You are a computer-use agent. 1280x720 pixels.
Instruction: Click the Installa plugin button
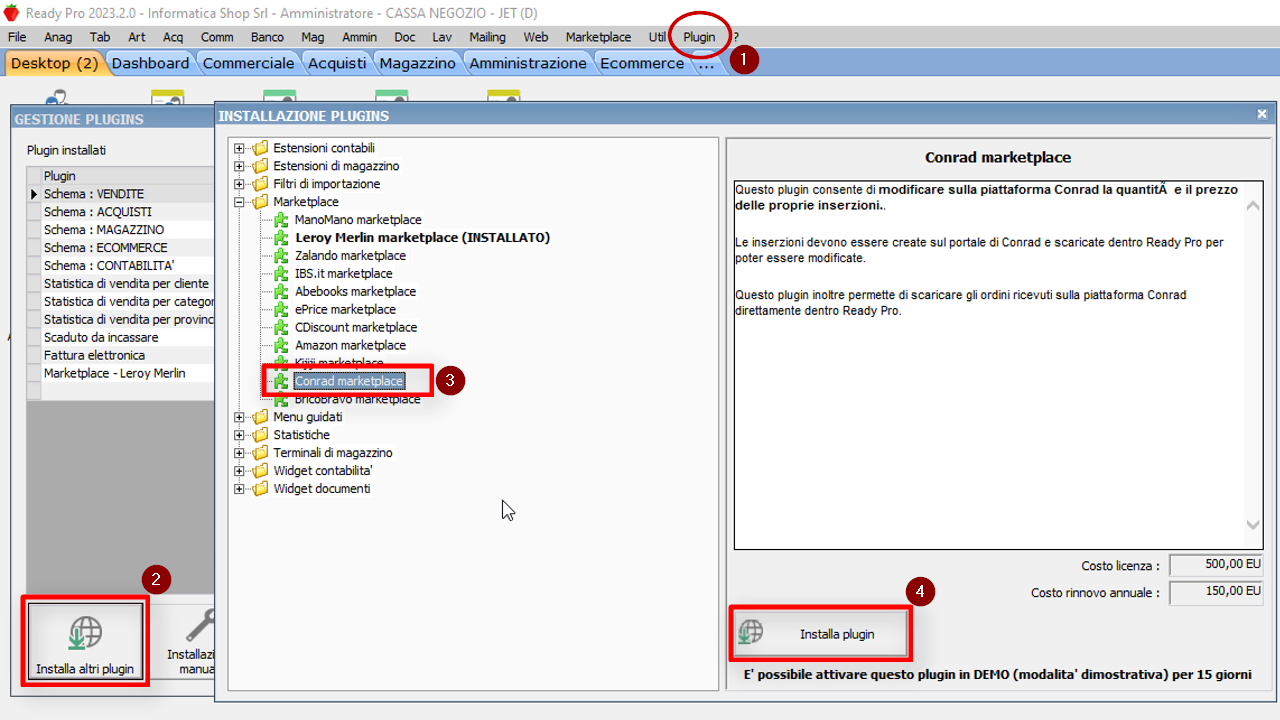(x=821, y=633)
